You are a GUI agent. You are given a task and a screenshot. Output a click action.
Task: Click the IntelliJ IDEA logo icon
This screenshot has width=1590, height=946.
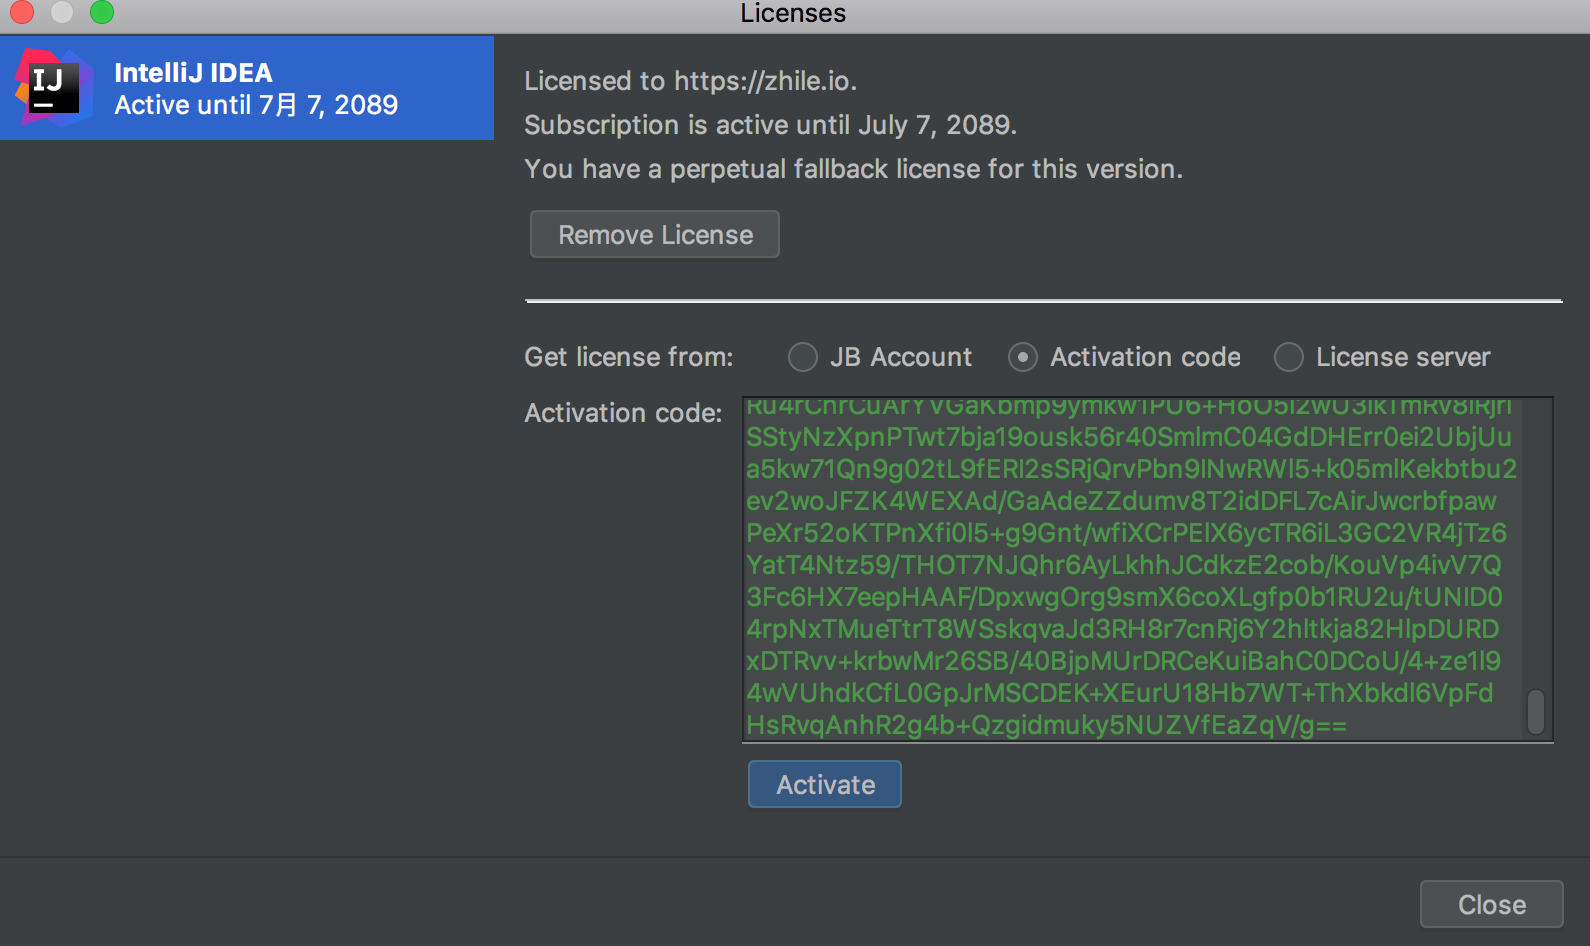[52, 88]
